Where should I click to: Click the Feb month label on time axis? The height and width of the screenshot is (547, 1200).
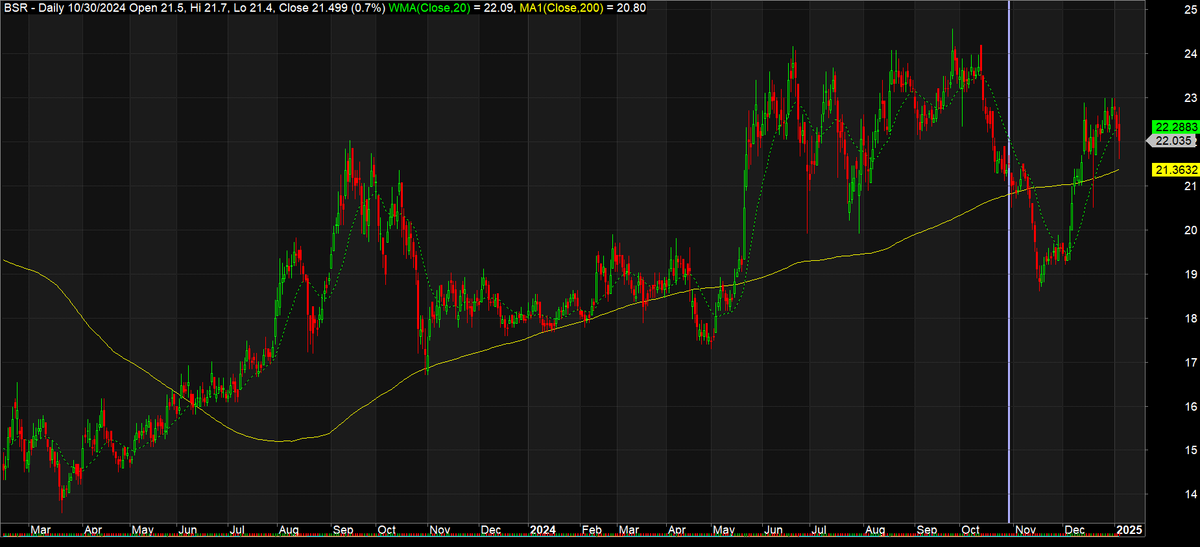click(x=591, y=528)
